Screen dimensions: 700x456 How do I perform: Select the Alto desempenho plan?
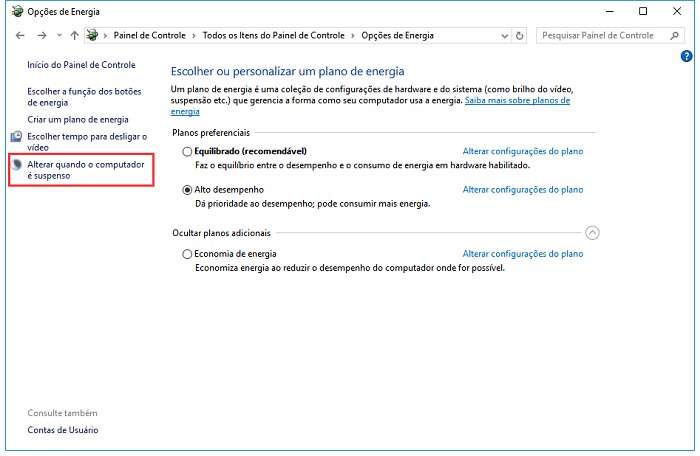coord(187,190)
